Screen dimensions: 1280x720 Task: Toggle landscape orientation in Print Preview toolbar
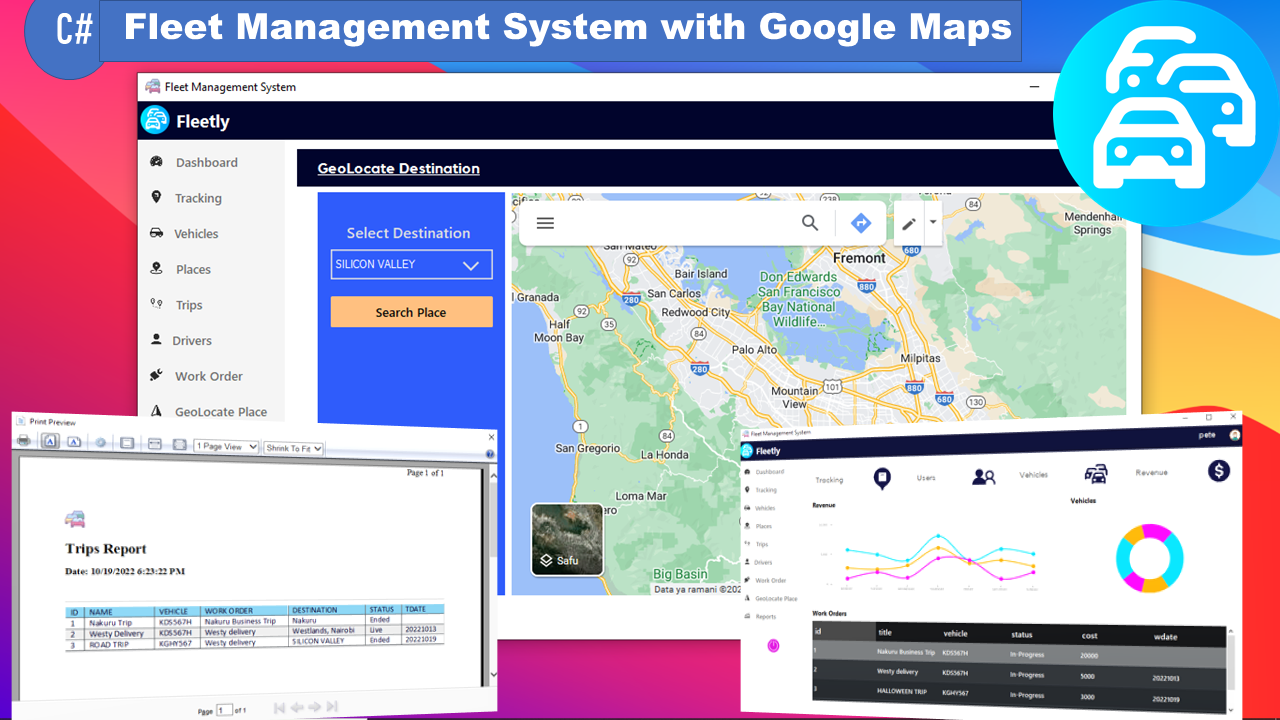pyautogui.click(x=74, y=443)
